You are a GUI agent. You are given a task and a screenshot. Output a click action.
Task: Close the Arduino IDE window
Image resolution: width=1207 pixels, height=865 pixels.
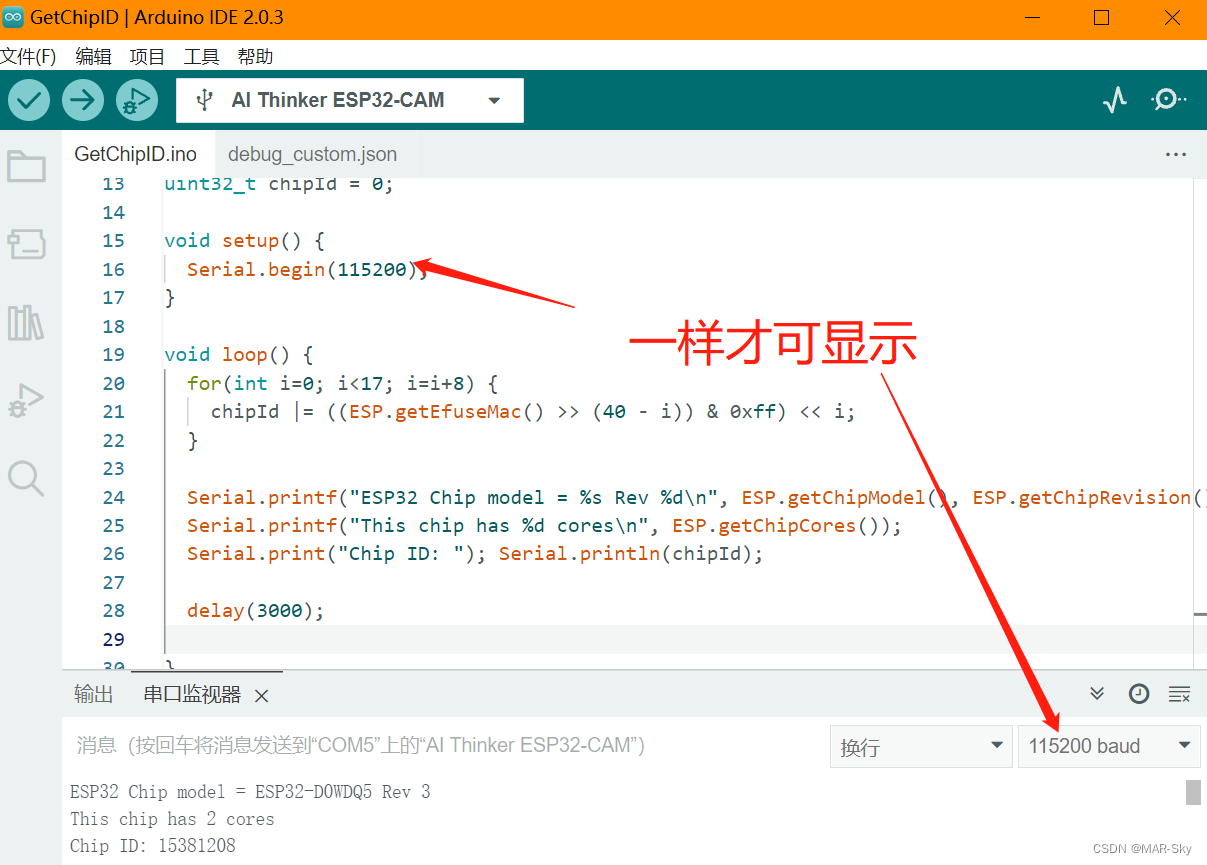[x=1173, y=18]
